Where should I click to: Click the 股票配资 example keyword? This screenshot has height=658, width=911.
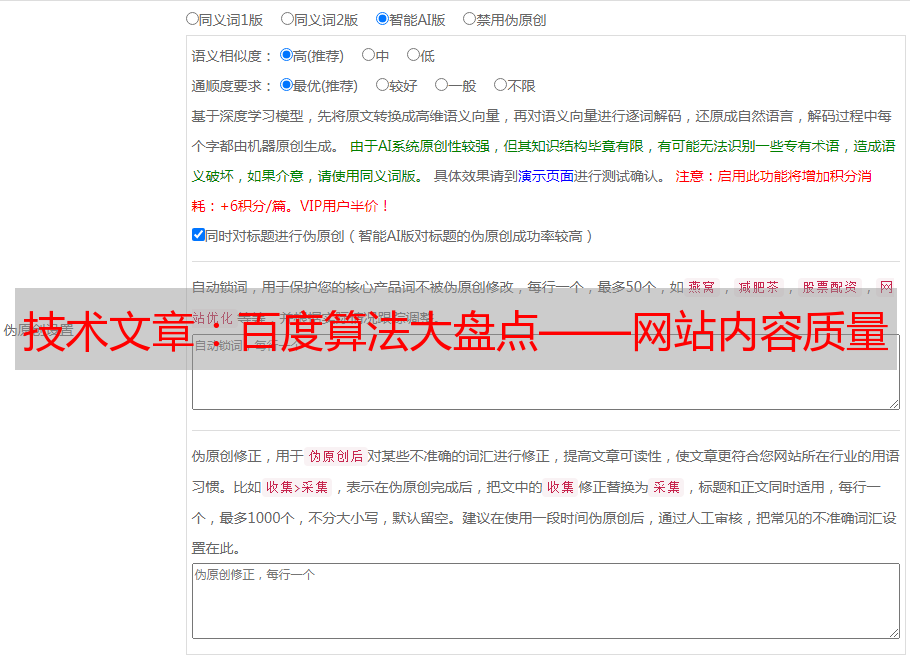[830, 287]
